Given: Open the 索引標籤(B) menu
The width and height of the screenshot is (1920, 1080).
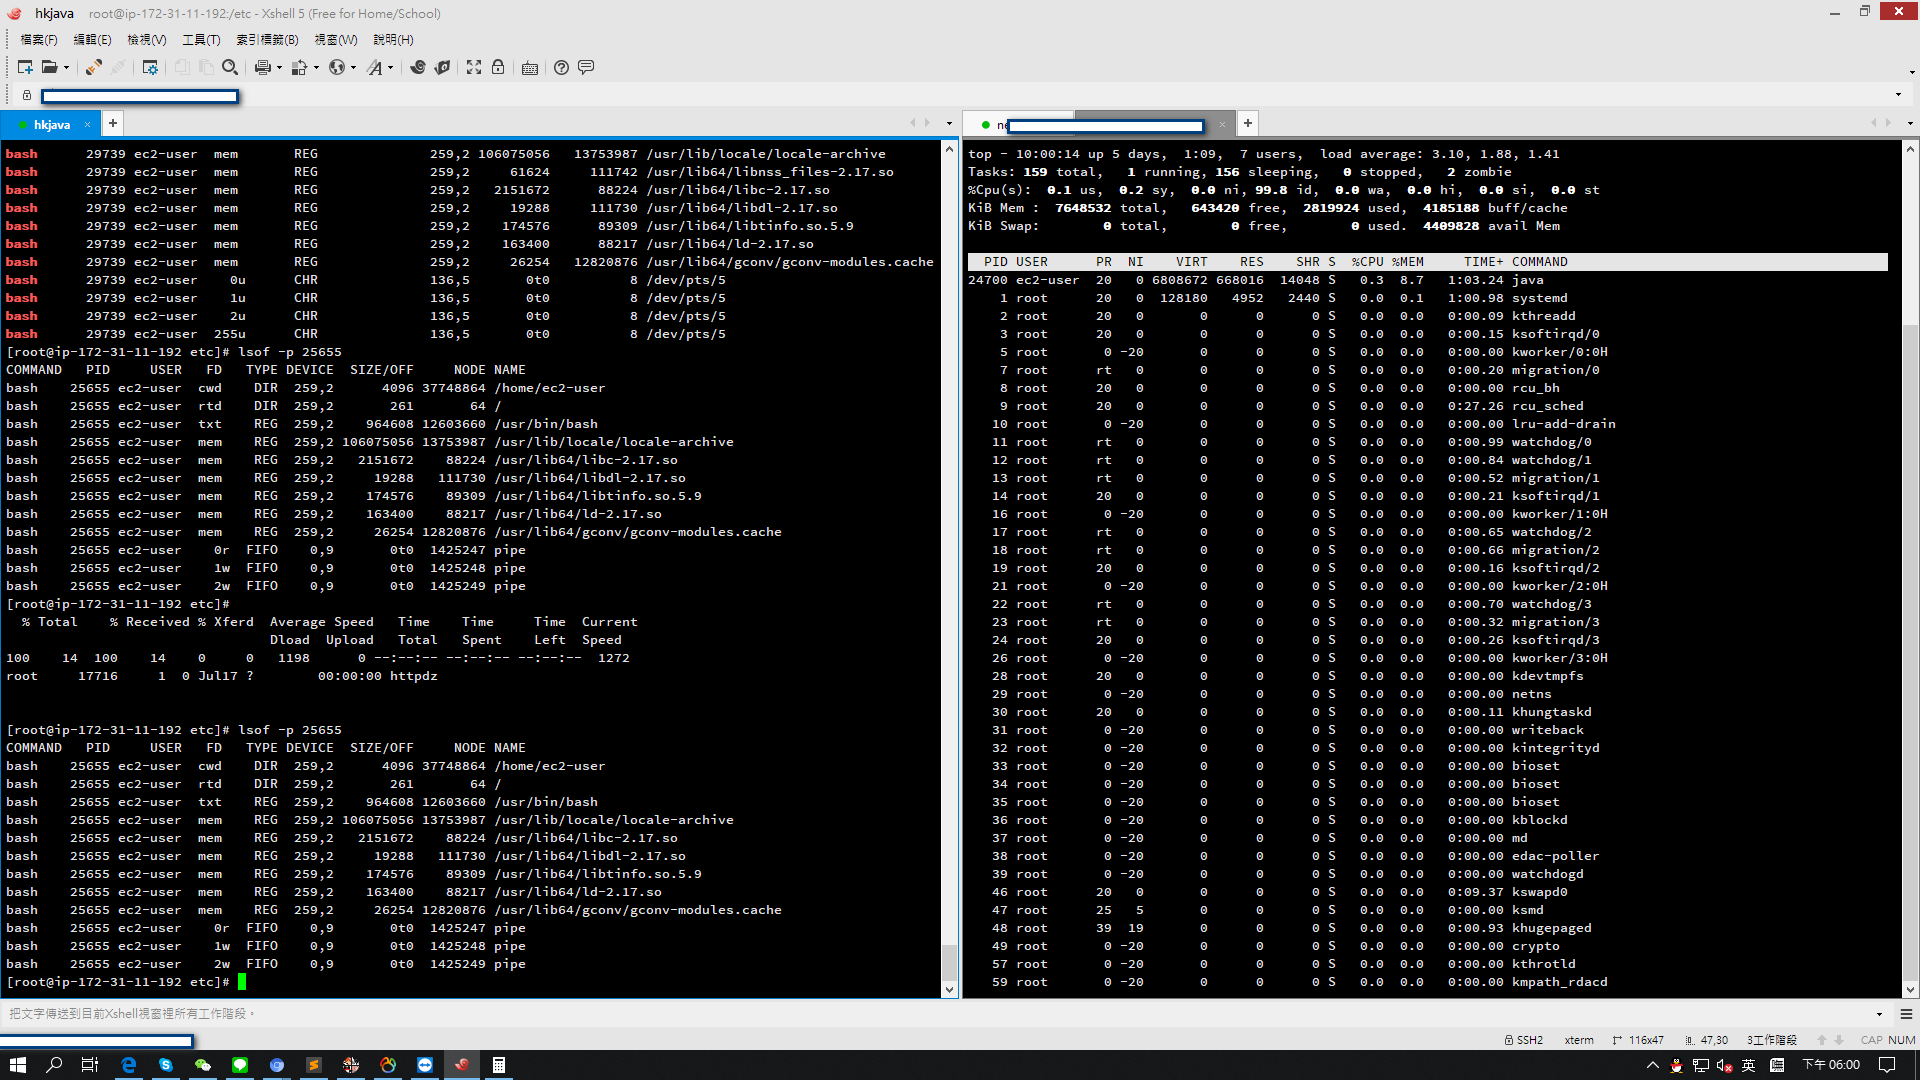Looking at the screenshot, I should [267, 39].
